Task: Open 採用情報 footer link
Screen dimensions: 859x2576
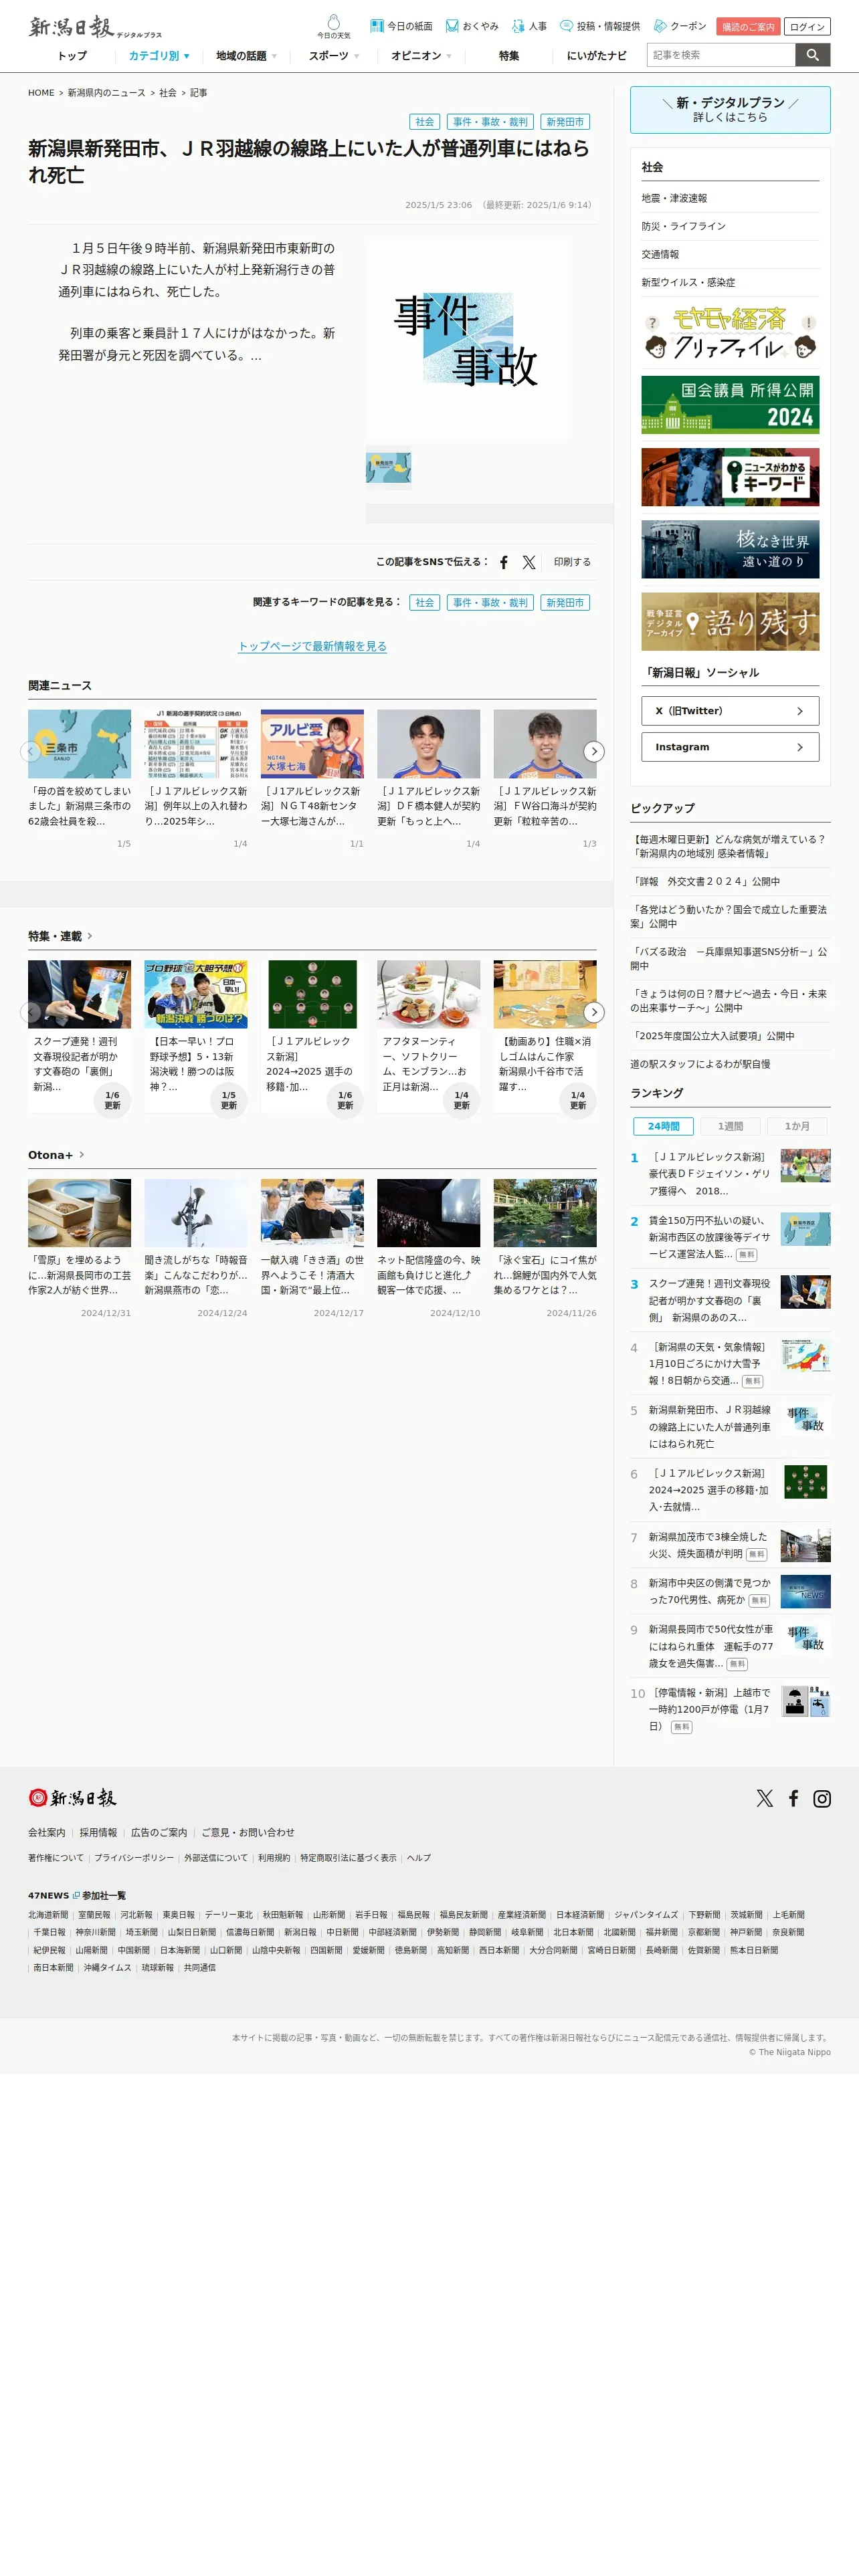Action: [98, 1833]
